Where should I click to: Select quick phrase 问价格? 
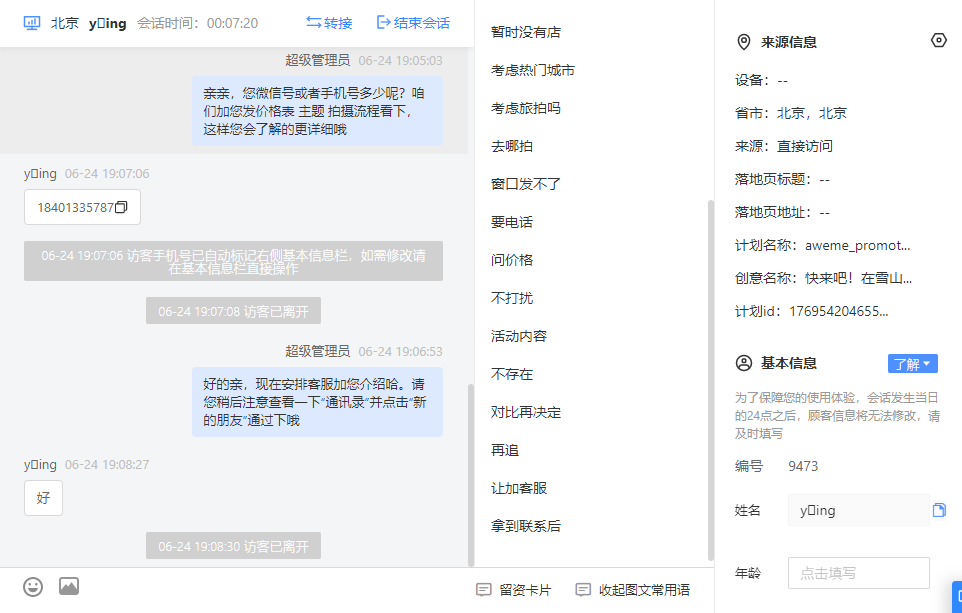[512, 260]
